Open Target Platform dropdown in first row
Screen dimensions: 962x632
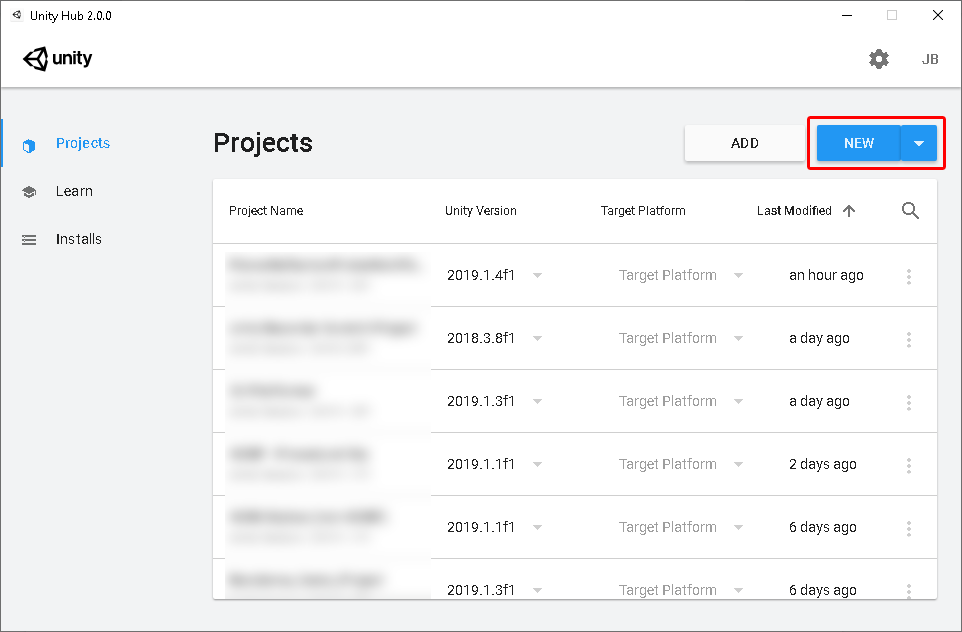738,276
